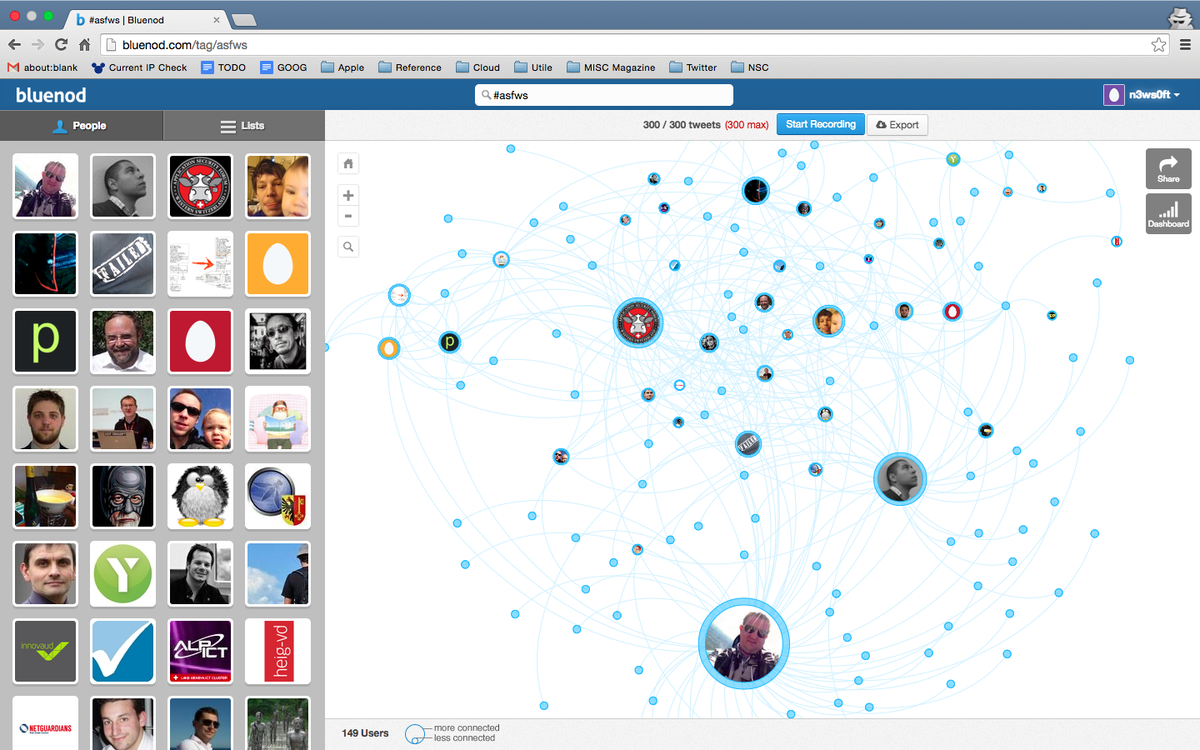Open the Utile bookmarks folder
The image size is (1200, 750).
534,68
